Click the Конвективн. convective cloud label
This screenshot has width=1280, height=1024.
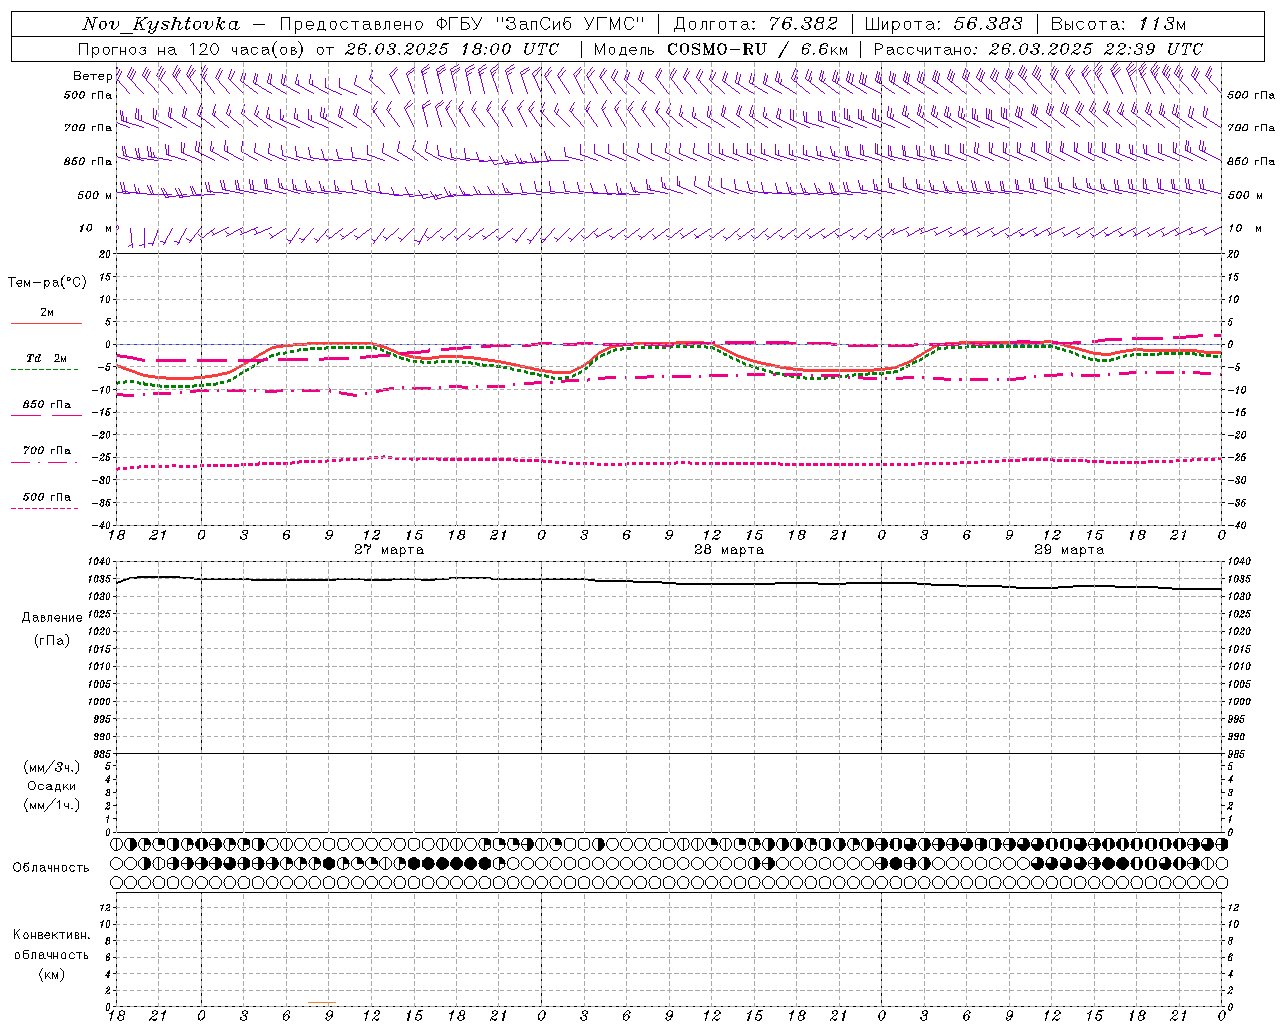point(52,935)
